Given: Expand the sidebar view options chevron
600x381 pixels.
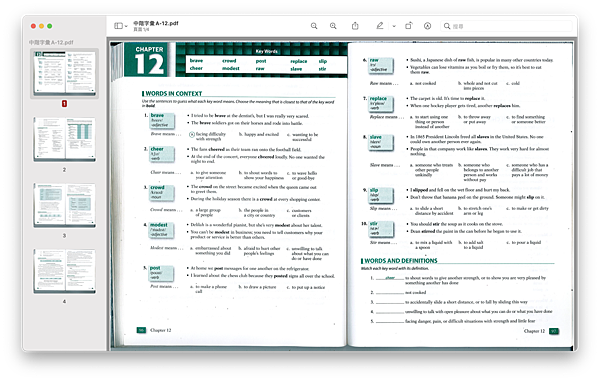Looking at the screenshot, I should click(x=126, y=26).
